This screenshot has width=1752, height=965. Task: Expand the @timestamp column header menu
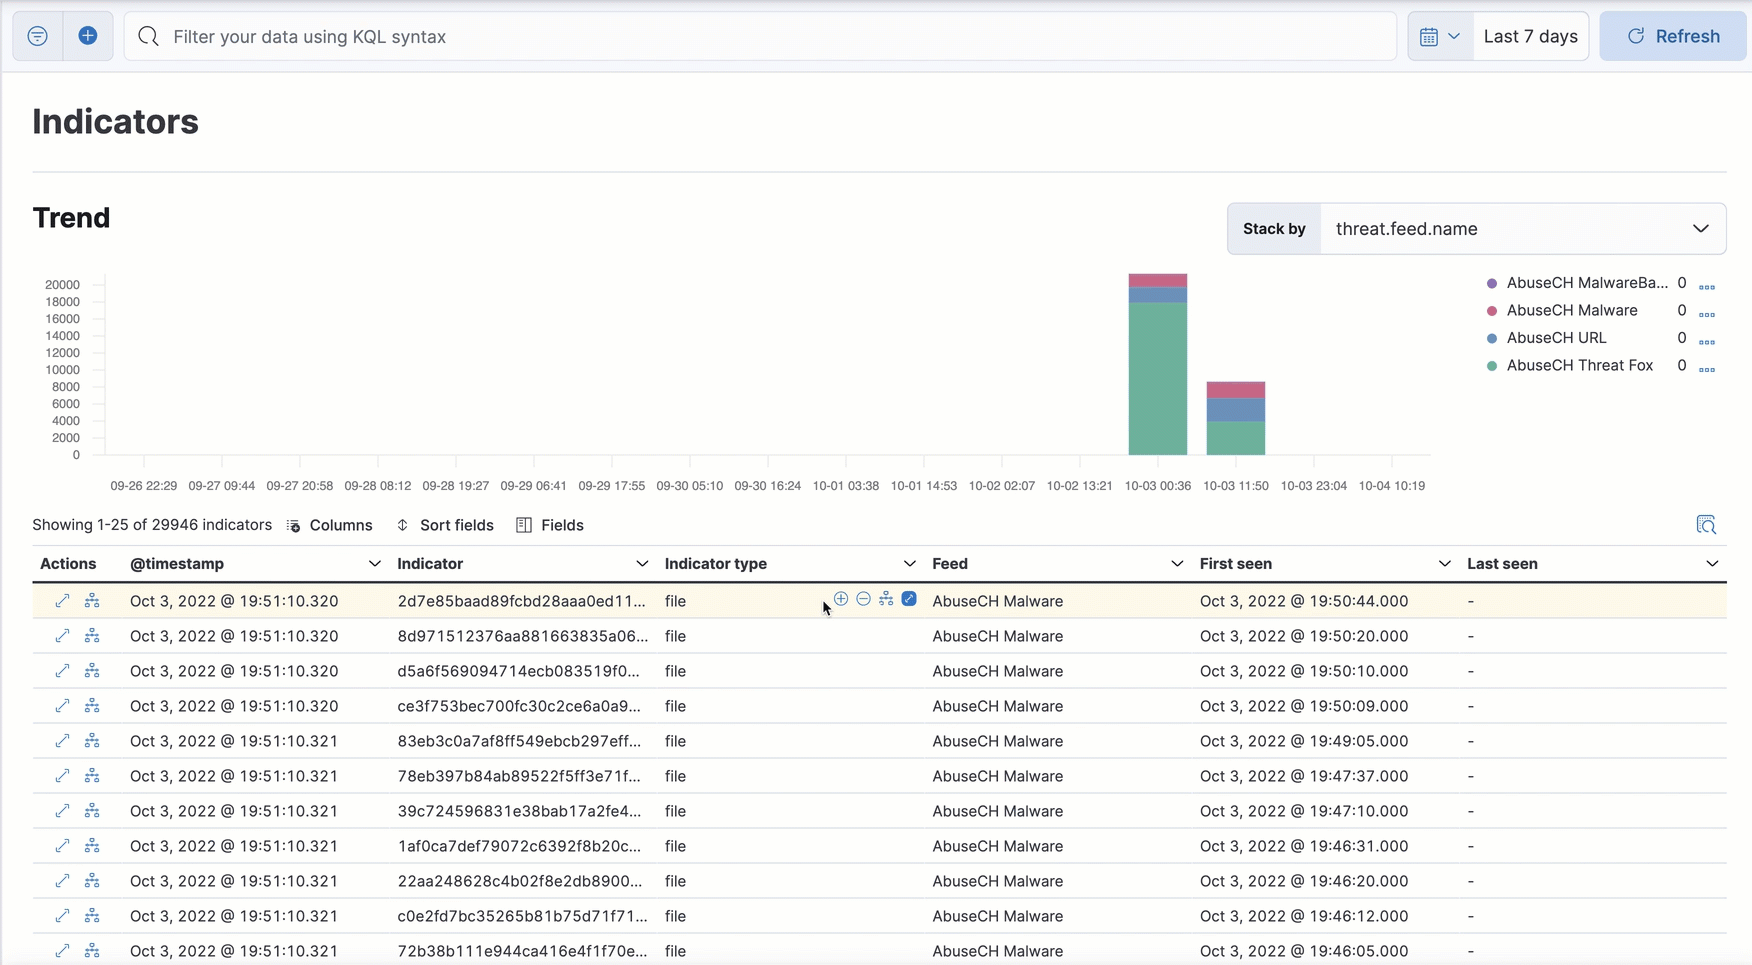[374, 564]
